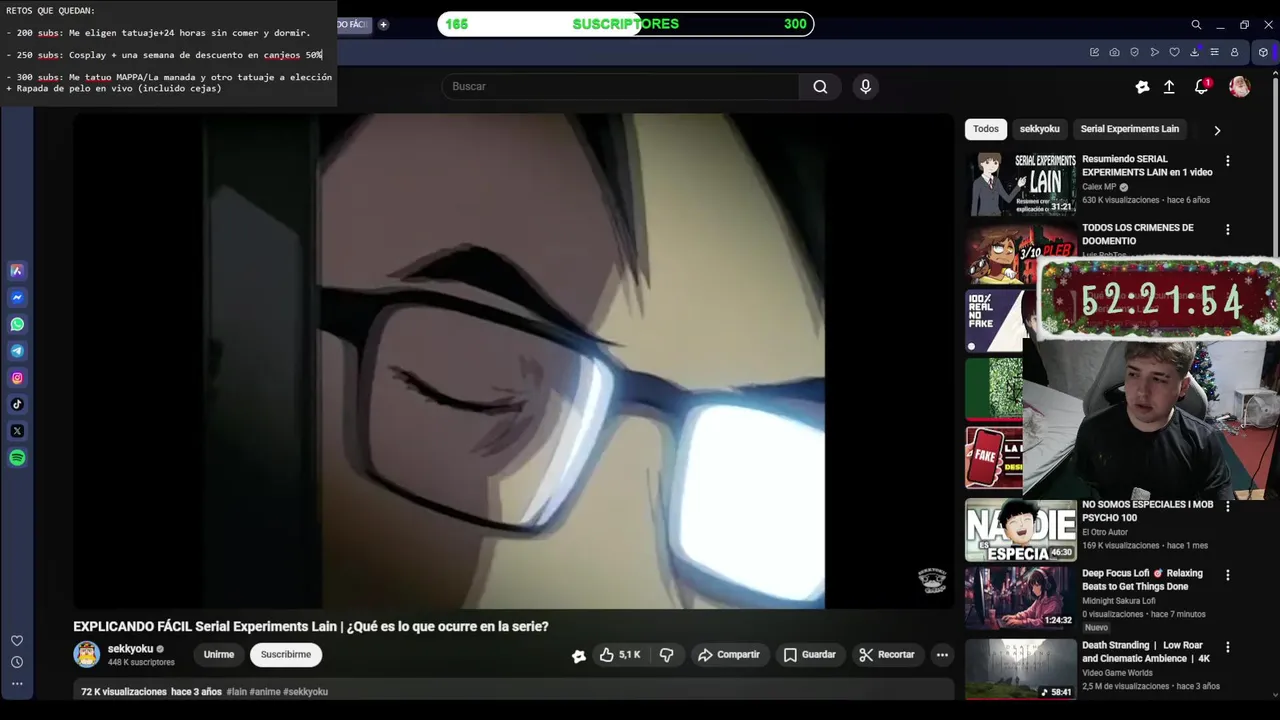Click the video title 'EXPLICANDO FÁCIL Serial Experiments Lain'
1280x720 pixels.
coord(311,627)
